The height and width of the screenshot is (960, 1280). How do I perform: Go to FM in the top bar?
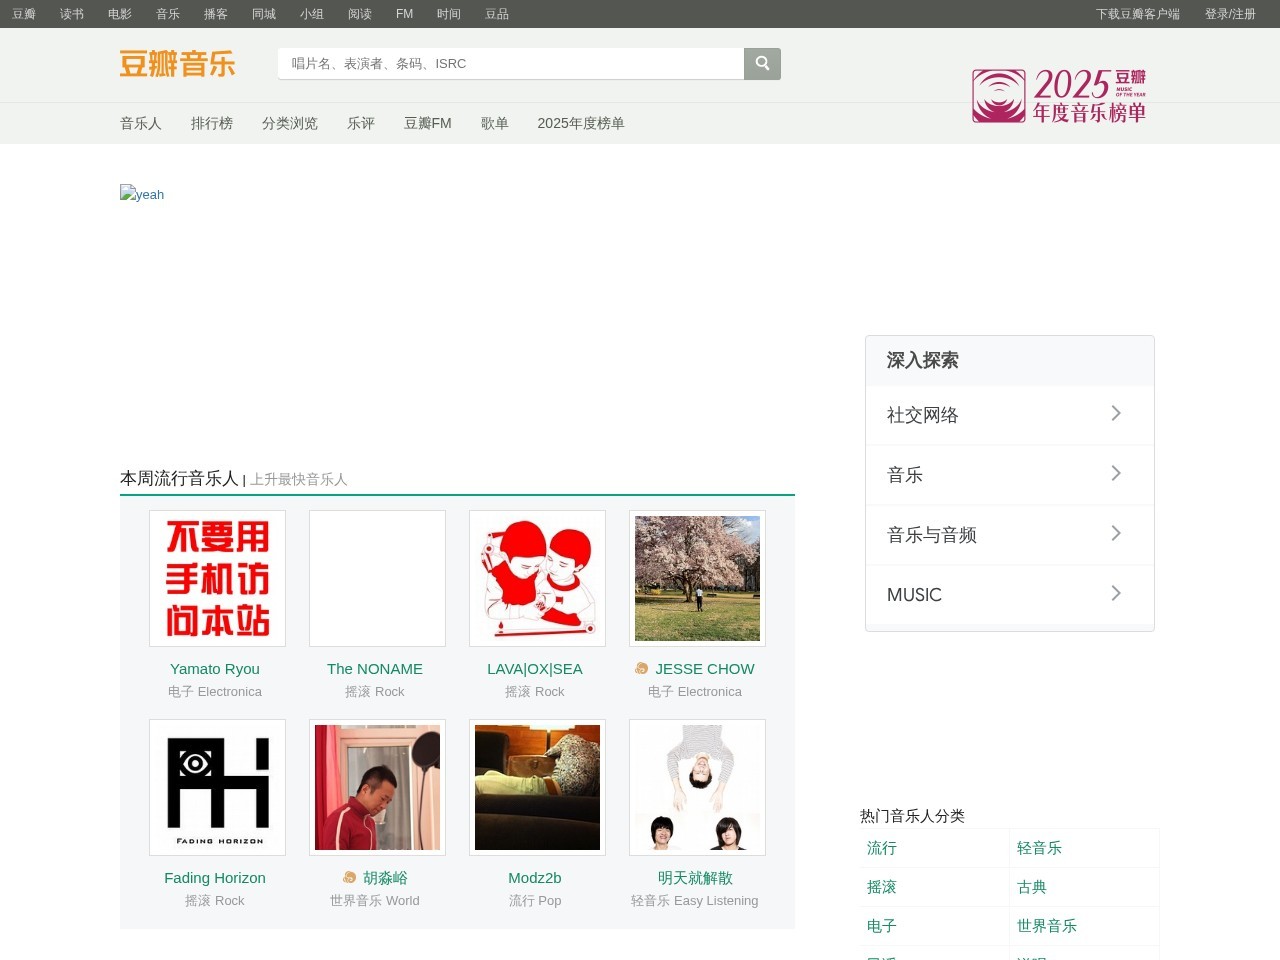405,14
